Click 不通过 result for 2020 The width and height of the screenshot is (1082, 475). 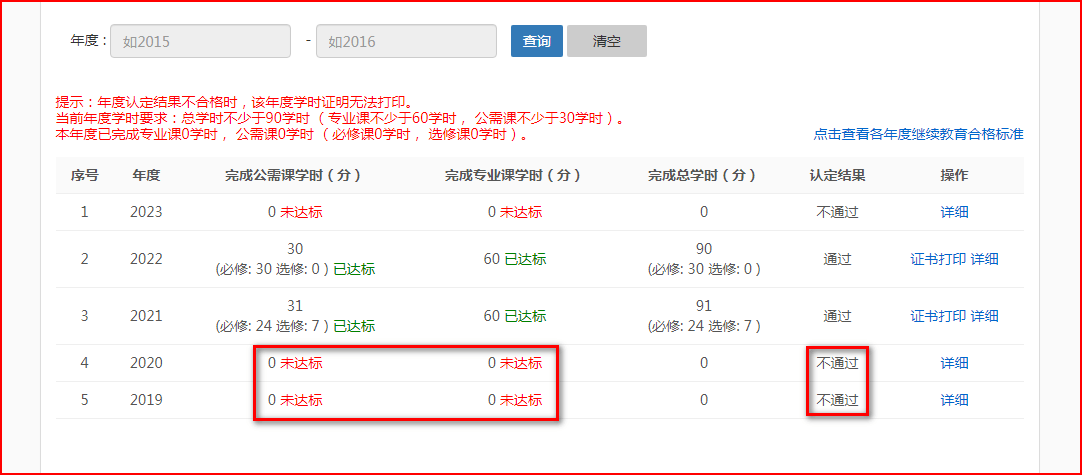point(837,362)
